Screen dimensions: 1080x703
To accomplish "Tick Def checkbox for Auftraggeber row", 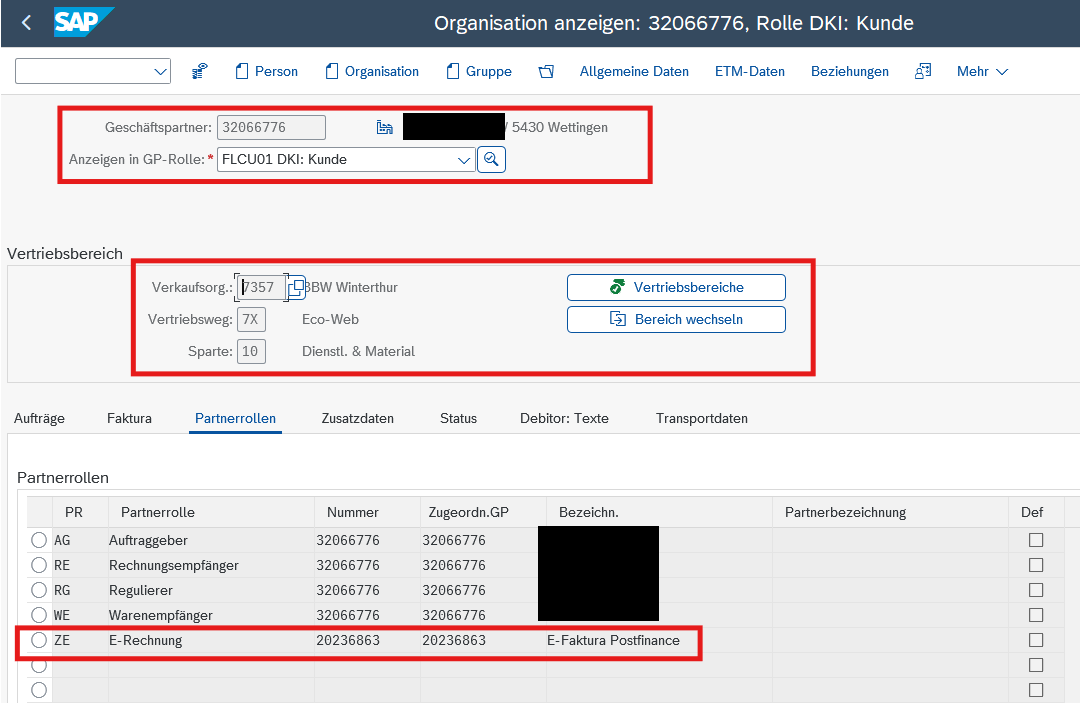I will tap(1036, 541).
